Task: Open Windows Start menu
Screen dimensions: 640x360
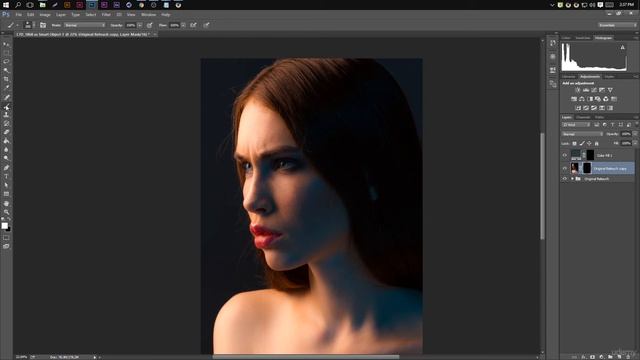Action: [x=6, y=5]
